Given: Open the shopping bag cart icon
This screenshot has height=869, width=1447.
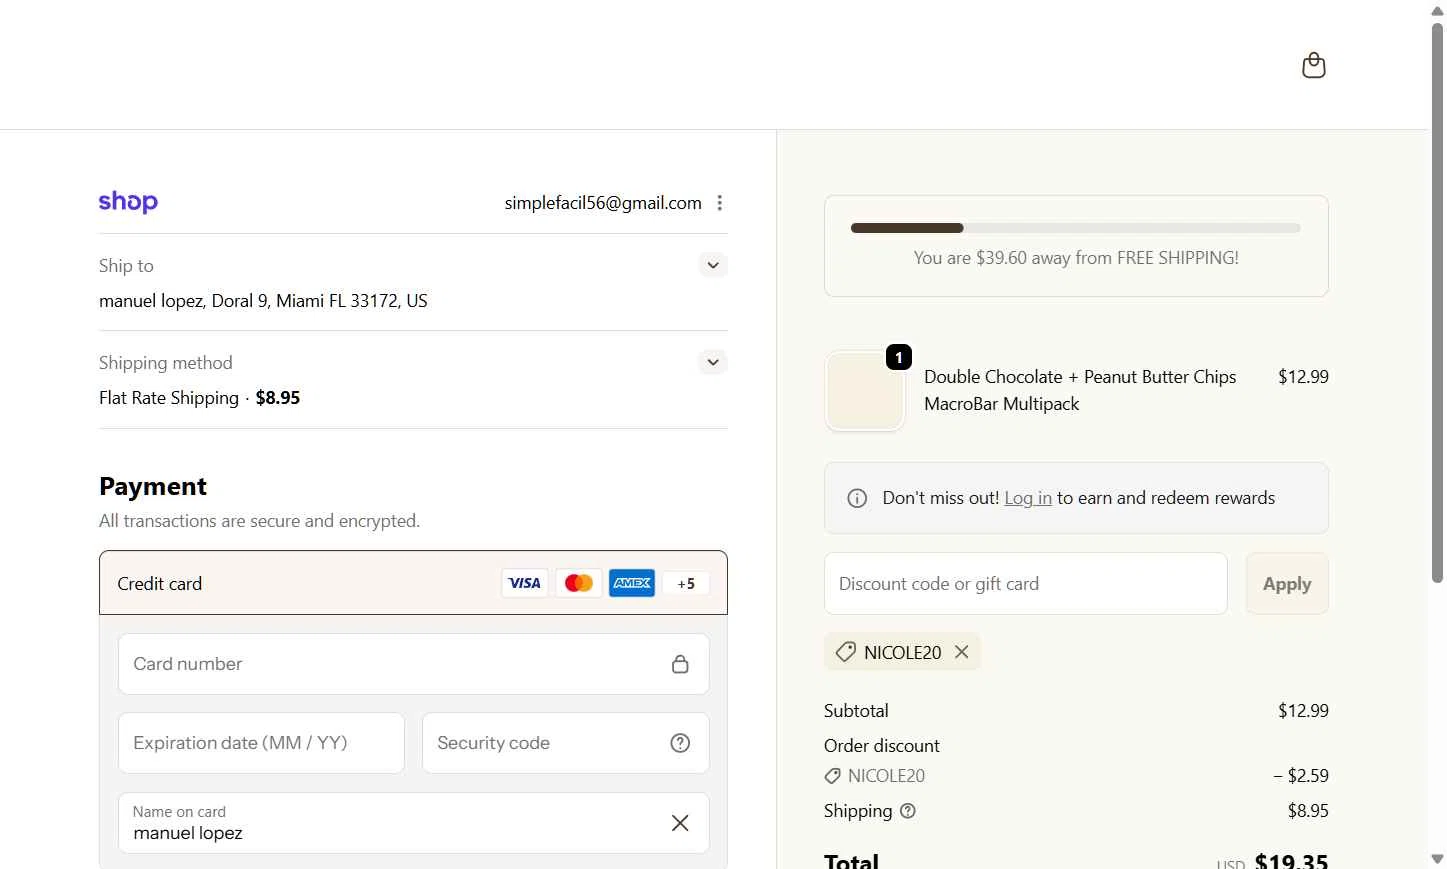Looking at the screenshot, I should (x=1313, y=65).
